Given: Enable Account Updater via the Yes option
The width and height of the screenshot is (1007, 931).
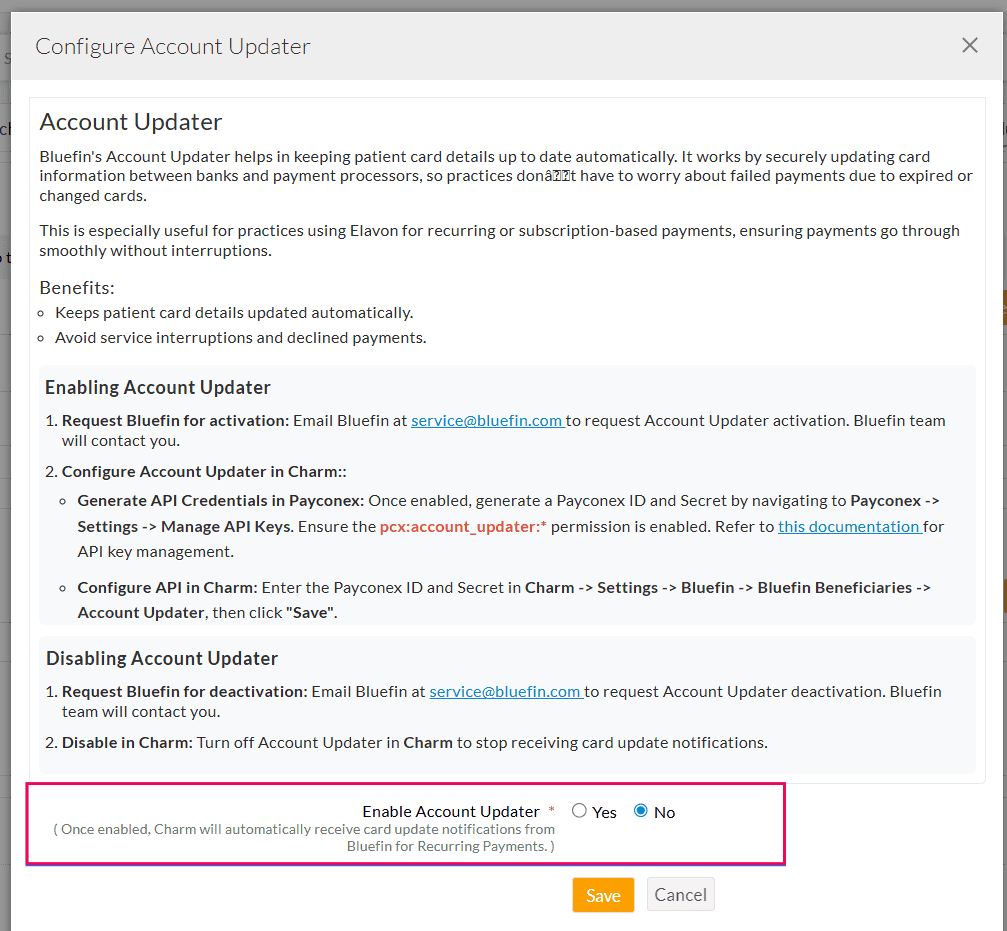Looking at the screenshot, I should [578, 811].
